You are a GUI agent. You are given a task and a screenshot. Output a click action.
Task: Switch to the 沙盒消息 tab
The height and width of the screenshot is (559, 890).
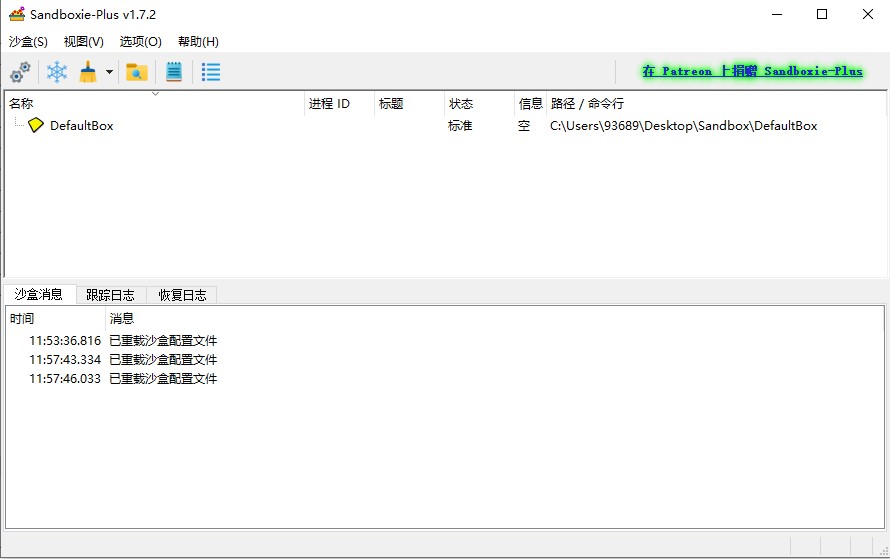click(x=39, y=294)
